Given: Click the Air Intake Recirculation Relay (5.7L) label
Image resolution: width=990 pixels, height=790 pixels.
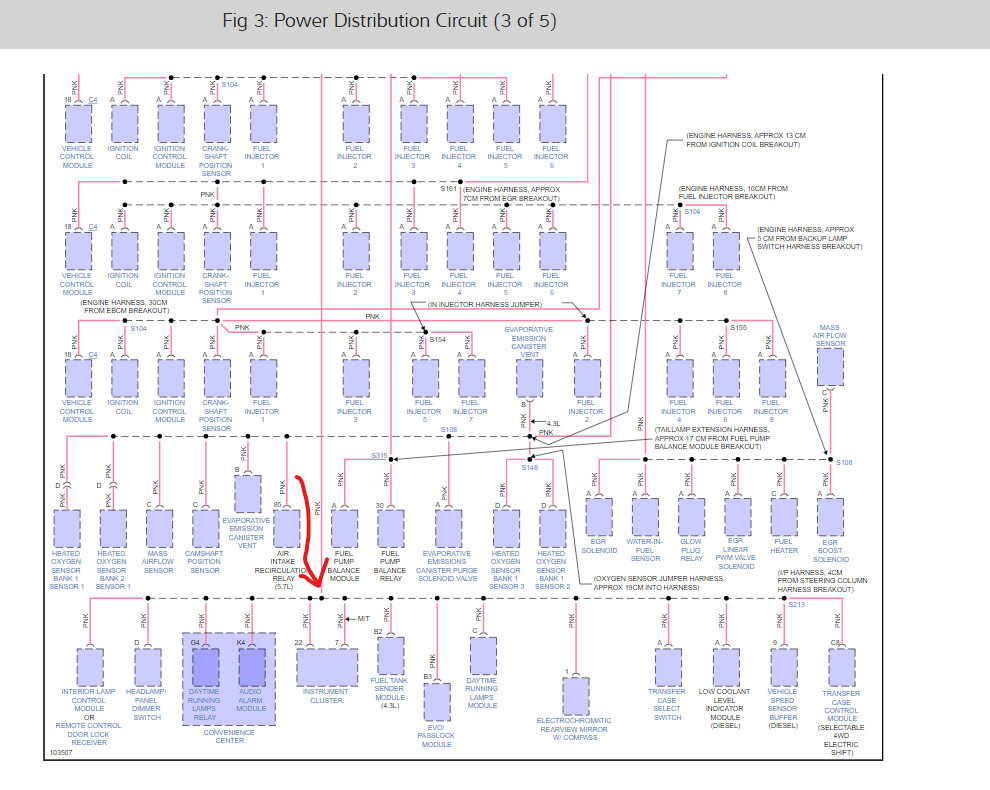Looking at the screenshot, I should click(x=282, y=570).
